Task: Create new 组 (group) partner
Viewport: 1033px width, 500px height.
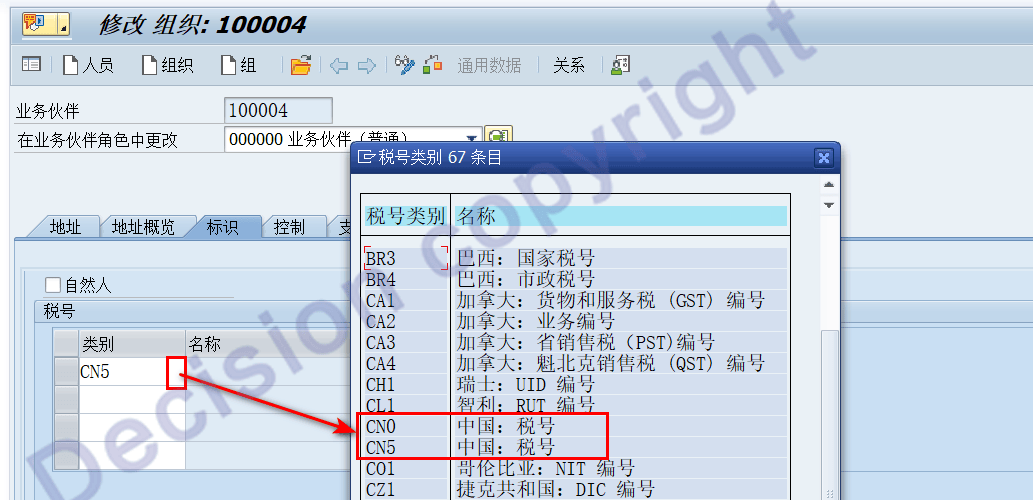Action: point(238,65)
